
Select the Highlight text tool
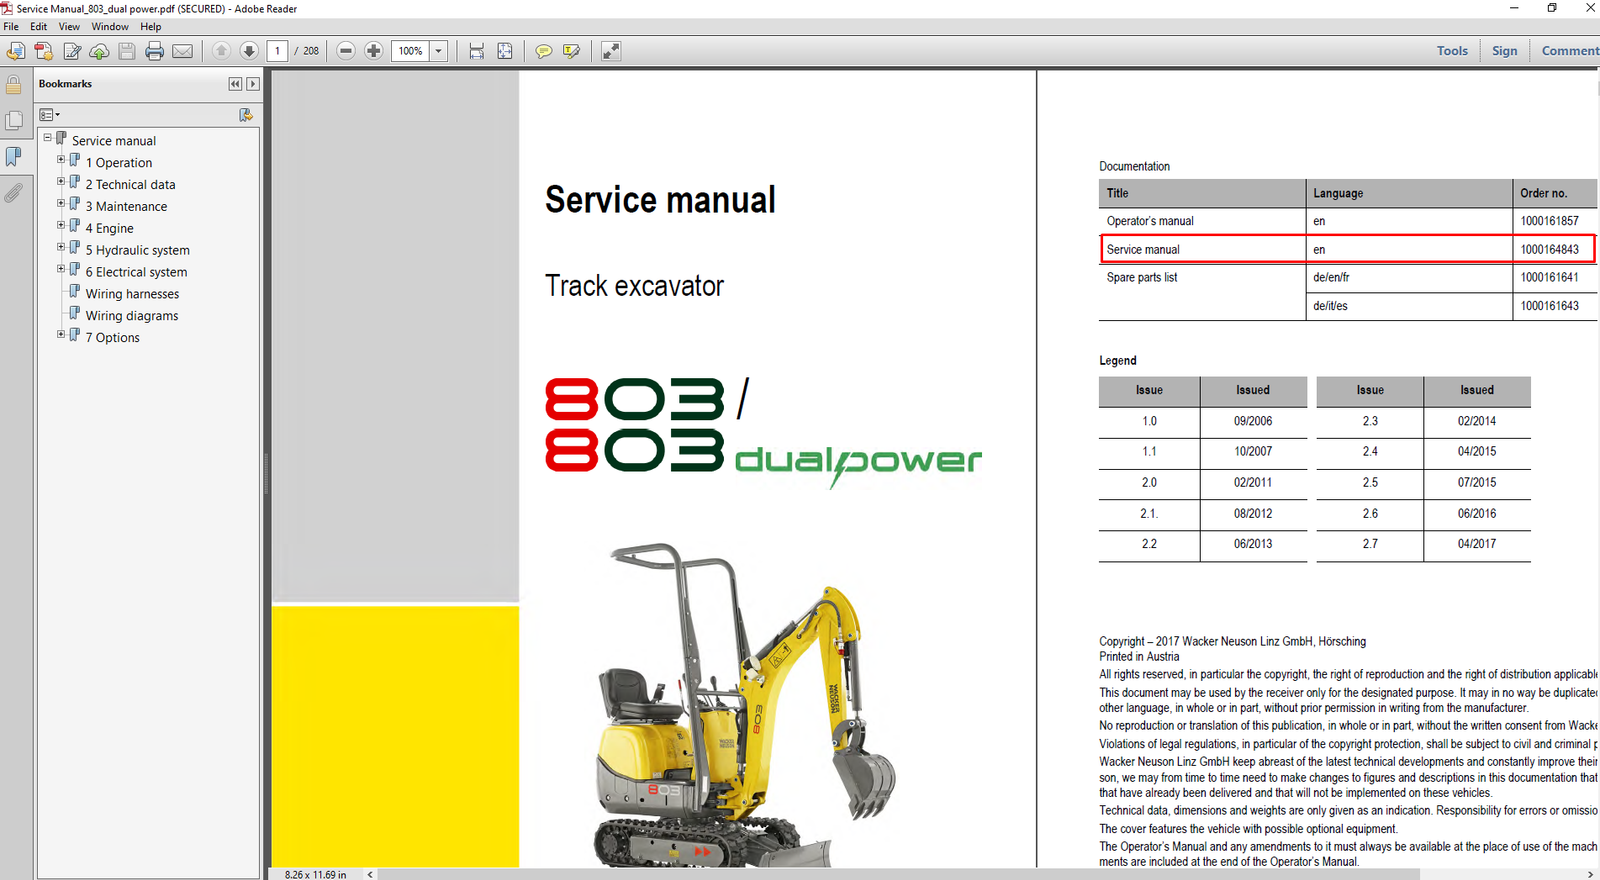571,51
